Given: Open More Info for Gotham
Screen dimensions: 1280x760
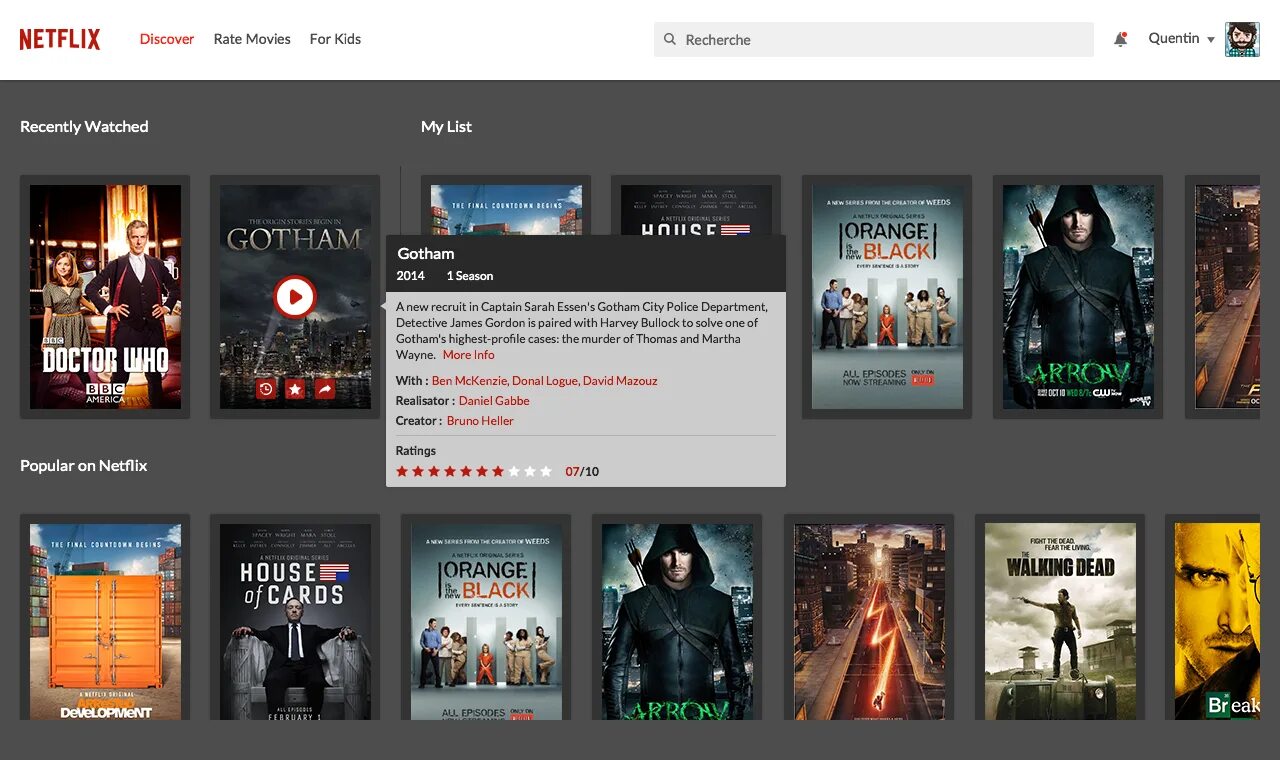Looking at the screenshot, I should (468, 355).
